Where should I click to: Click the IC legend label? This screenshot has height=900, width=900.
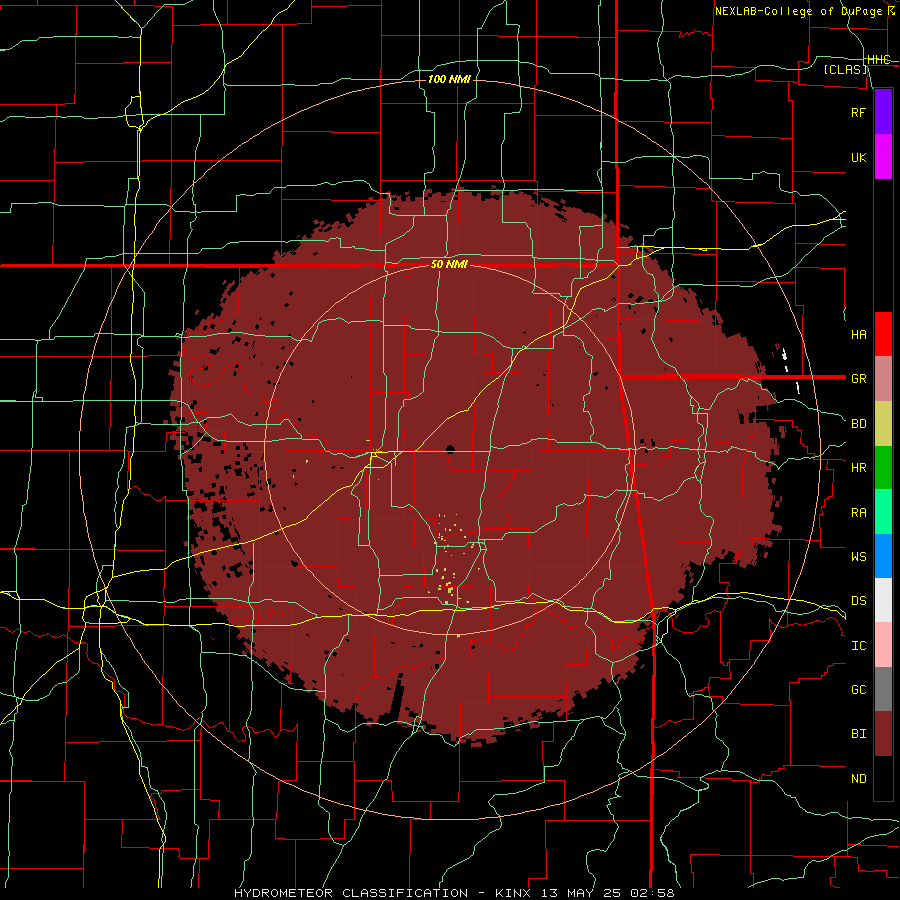pyautogui.click(x=858, y=646)
